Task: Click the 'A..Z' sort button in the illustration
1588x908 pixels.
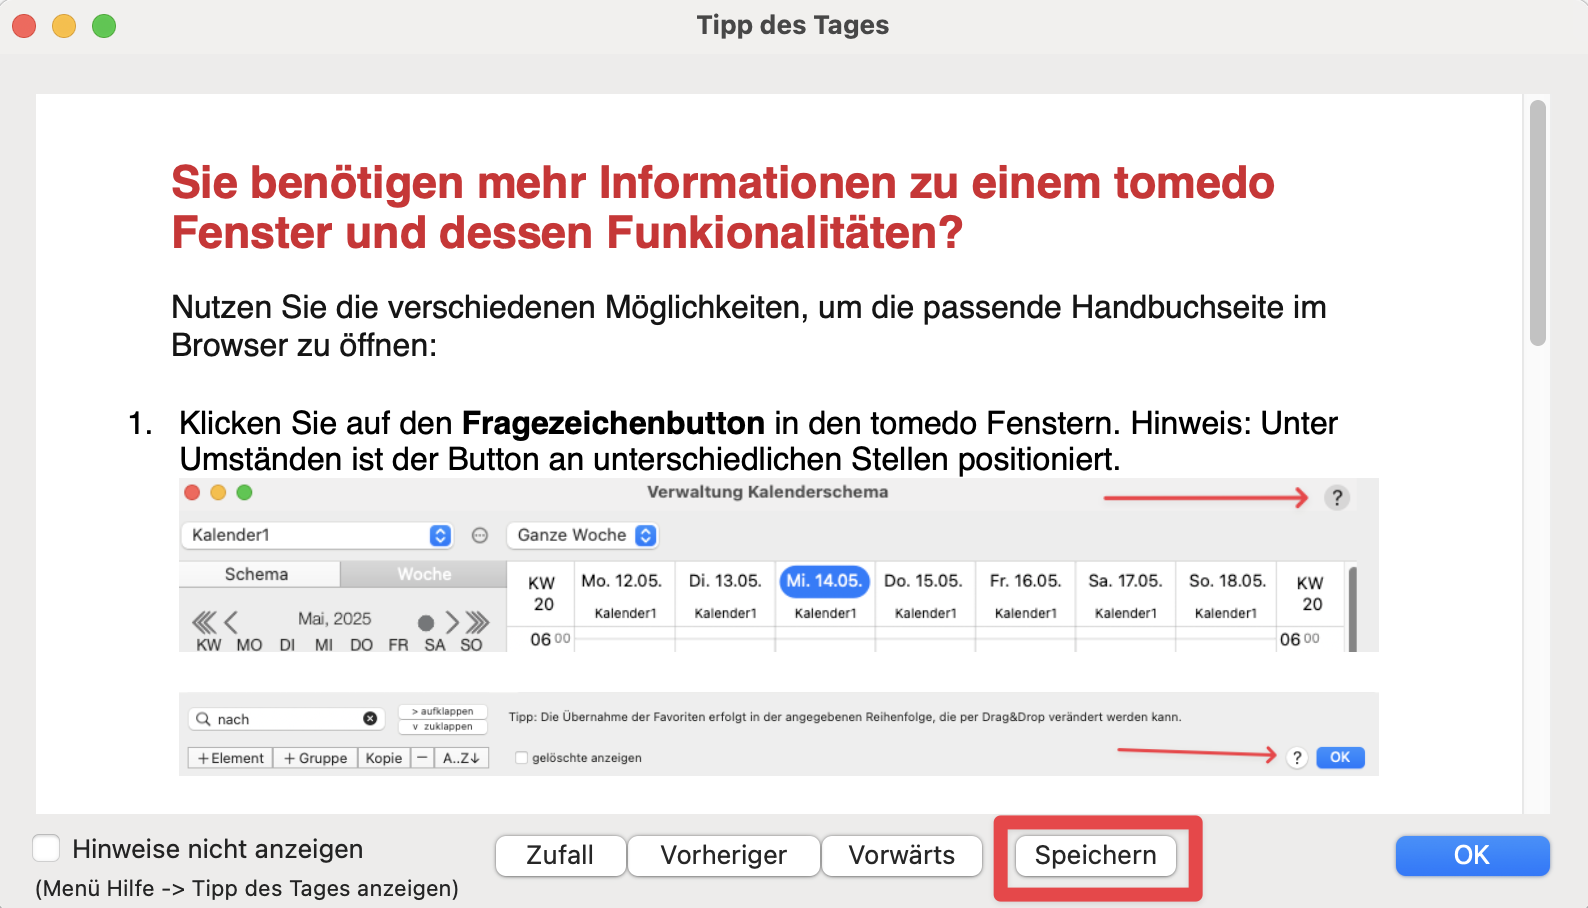Action: (x=461, y=758)
